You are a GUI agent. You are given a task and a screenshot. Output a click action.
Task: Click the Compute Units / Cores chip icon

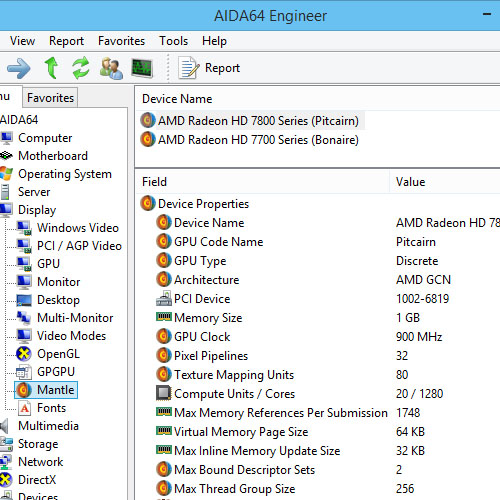click(x=164, y=393)
